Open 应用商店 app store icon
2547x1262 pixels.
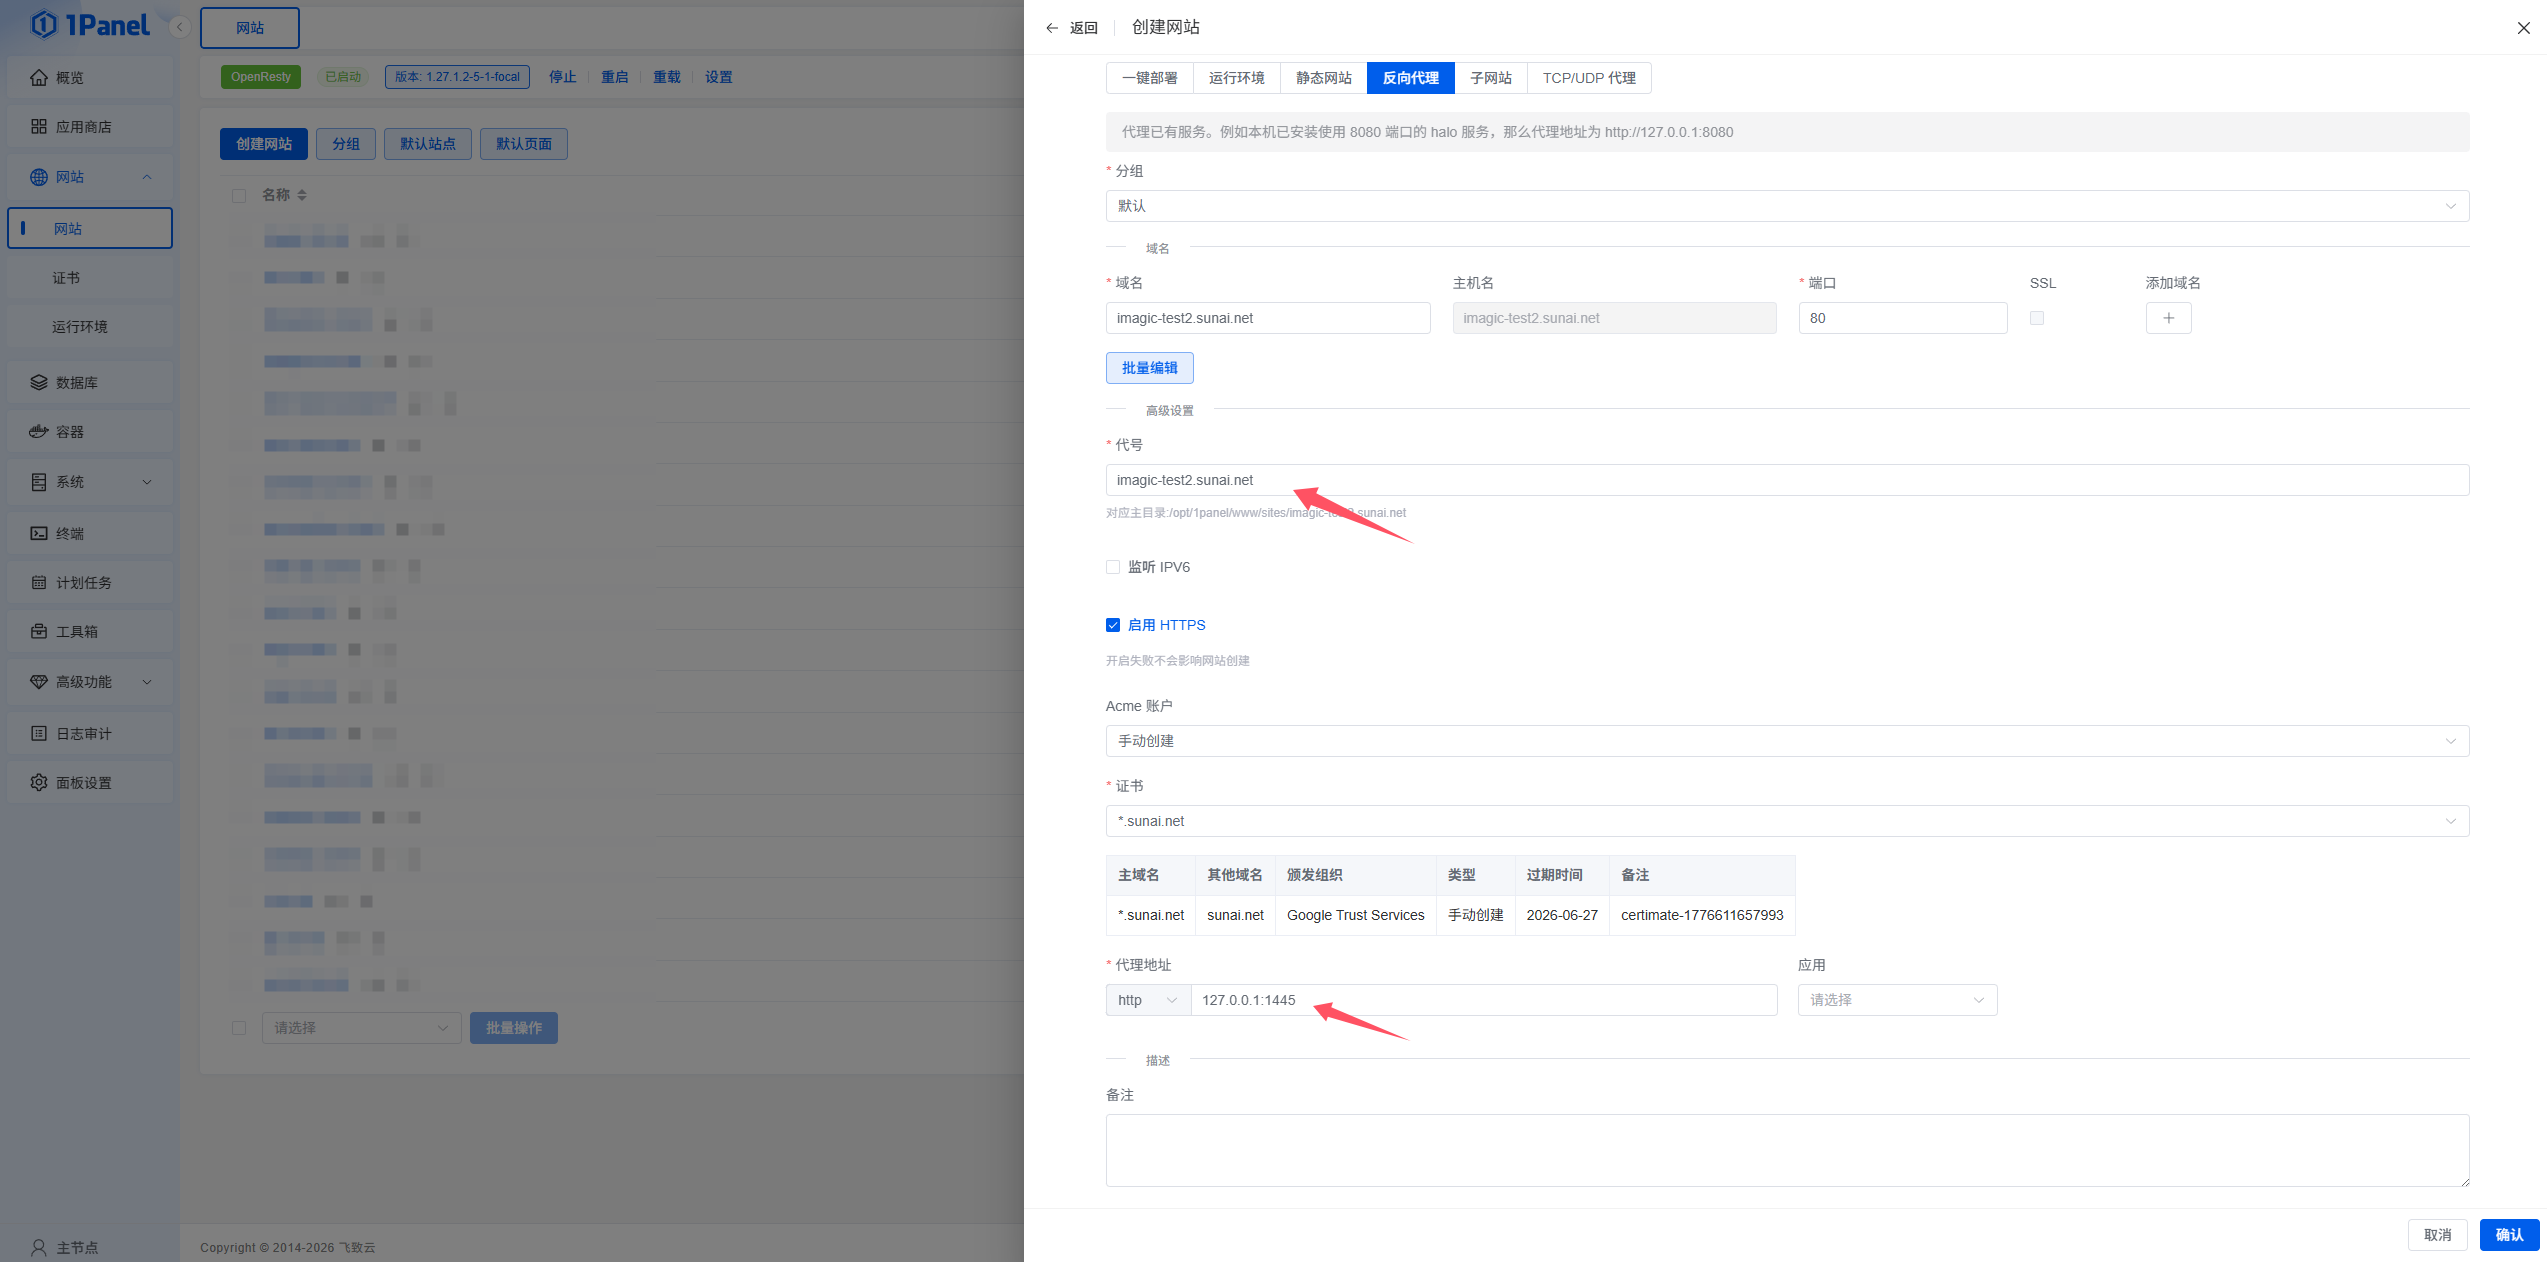click(39, 126)
